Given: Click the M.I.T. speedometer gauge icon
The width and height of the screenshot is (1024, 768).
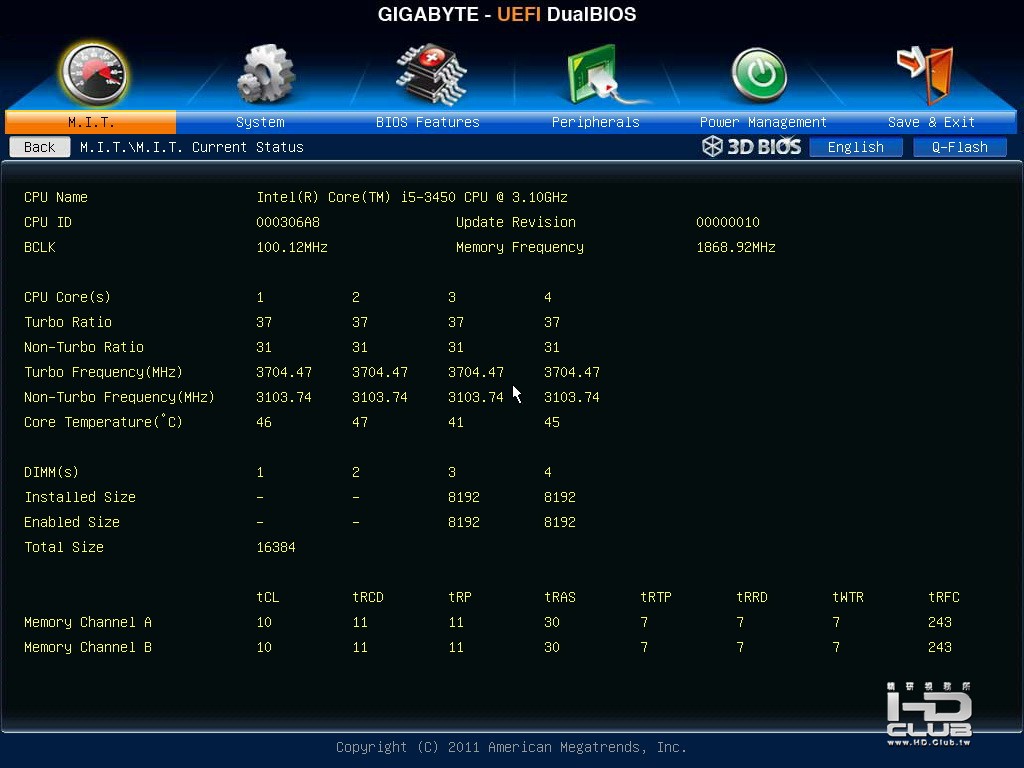Looking at the screenshot, I should click(93, 74).
